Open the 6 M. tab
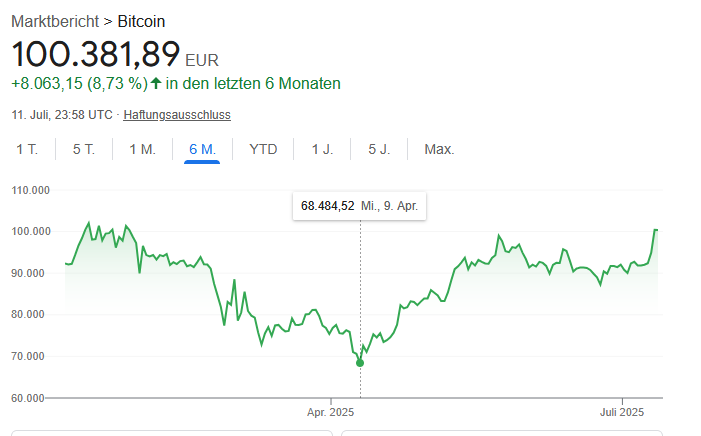This screenshot has height=436, width=701. 202,149
